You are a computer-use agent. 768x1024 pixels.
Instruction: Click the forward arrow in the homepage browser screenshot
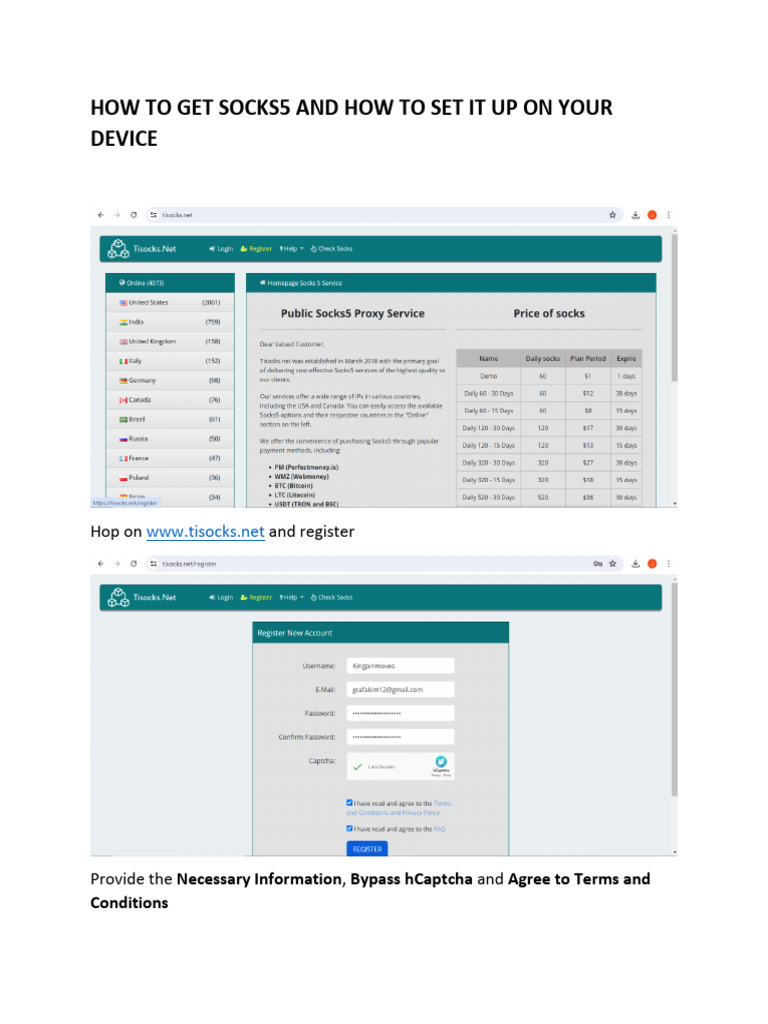(x=117, y=215)
